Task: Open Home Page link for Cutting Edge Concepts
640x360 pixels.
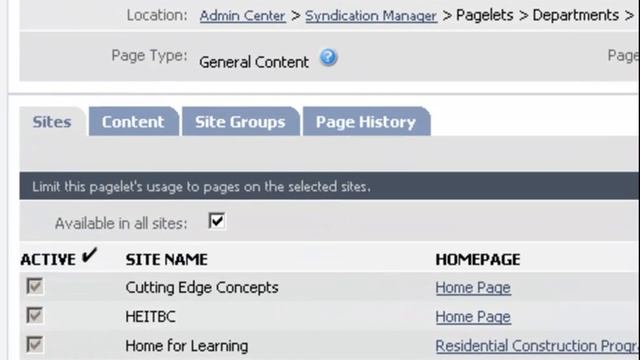Action: click(473, 288)
